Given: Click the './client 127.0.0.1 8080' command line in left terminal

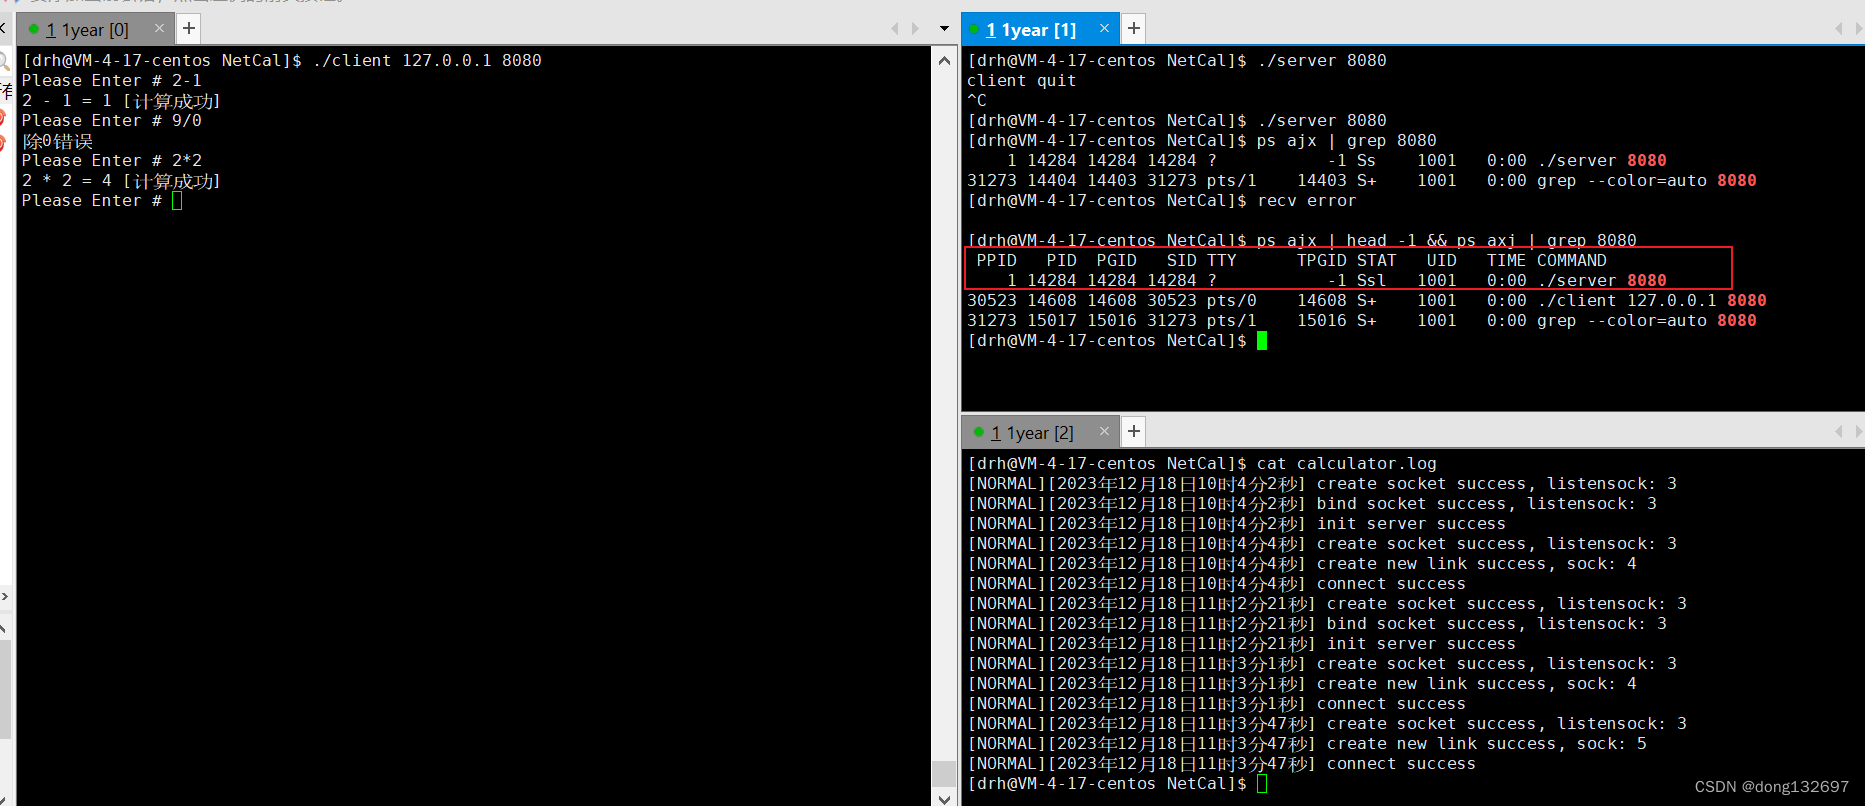Looking at the screenshot, I should pyautogui.click(x=282, y=61).
